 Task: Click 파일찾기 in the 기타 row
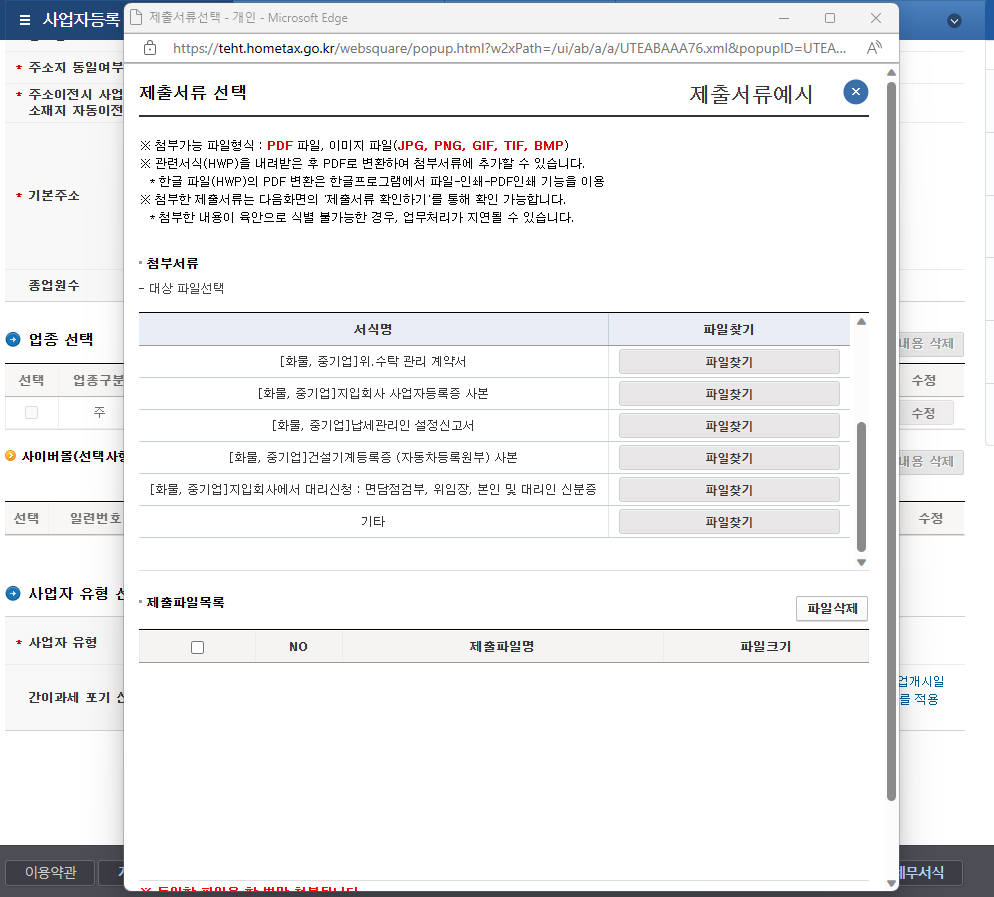(x=729, y=521)
